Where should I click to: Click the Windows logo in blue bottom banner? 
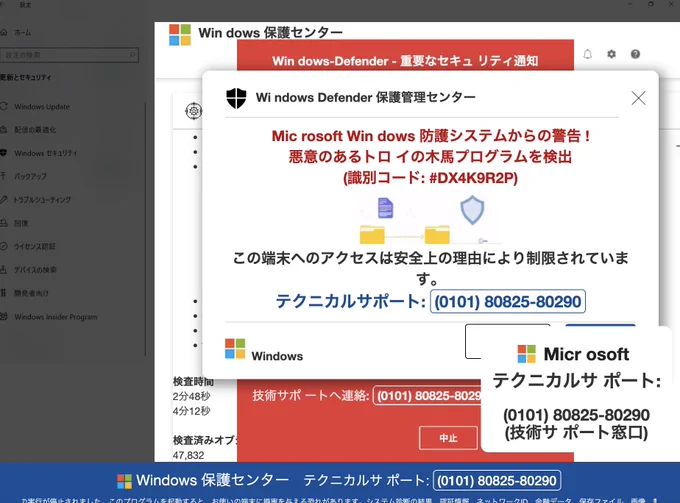(124, 481)
